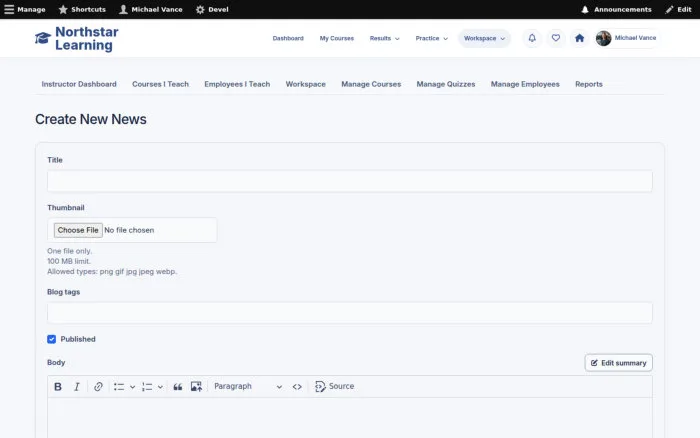The height and width of the screenshot is (438, 700).
Task: Open the Paragraph heading dropdown
Action: point(248,387)
